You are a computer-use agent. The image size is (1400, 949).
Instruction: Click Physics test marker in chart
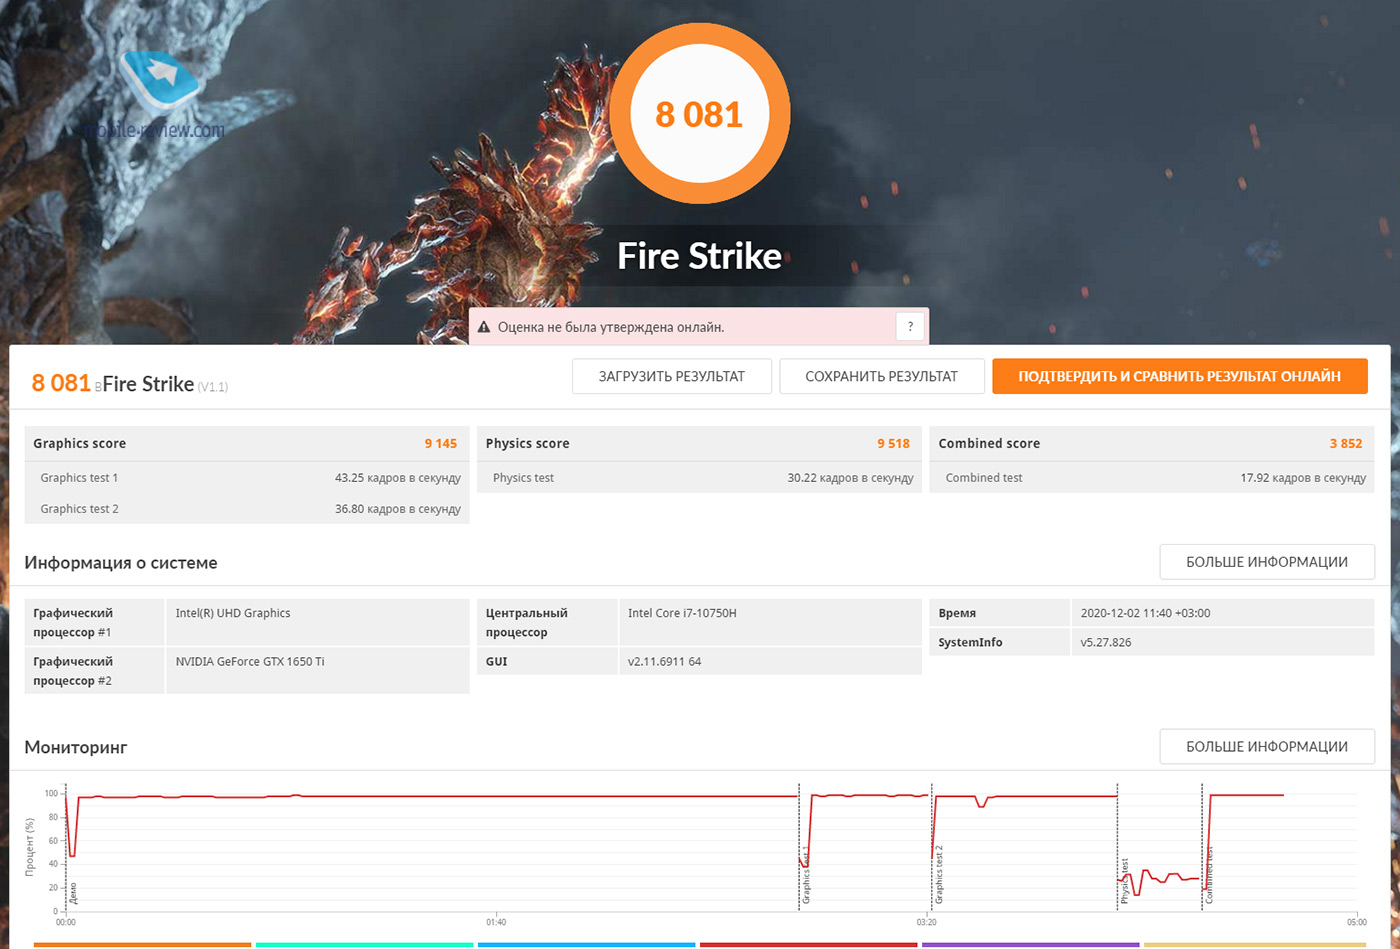coord(1124,881)
